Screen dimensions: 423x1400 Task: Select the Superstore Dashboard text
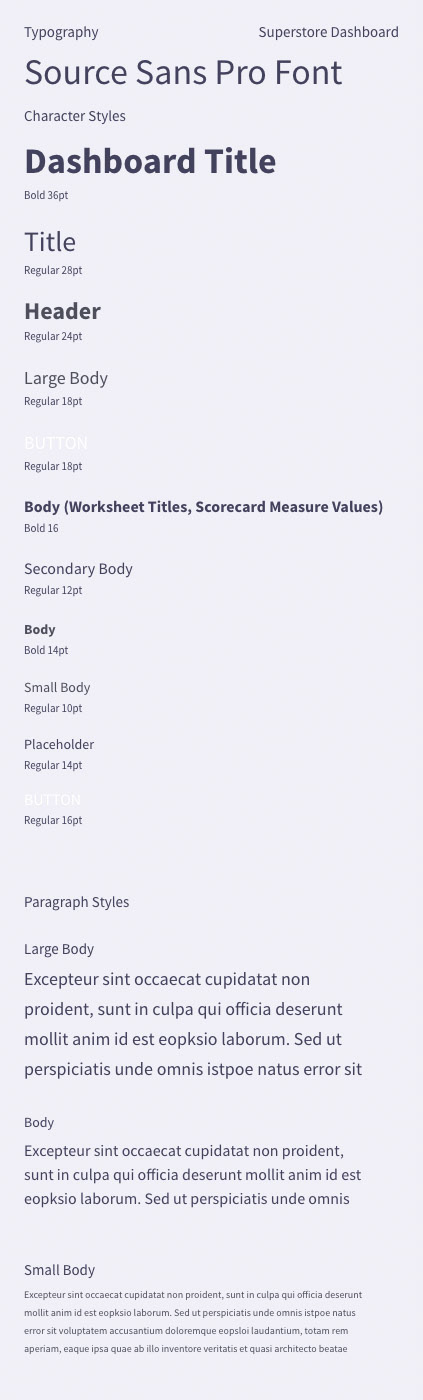coord(328,32)
